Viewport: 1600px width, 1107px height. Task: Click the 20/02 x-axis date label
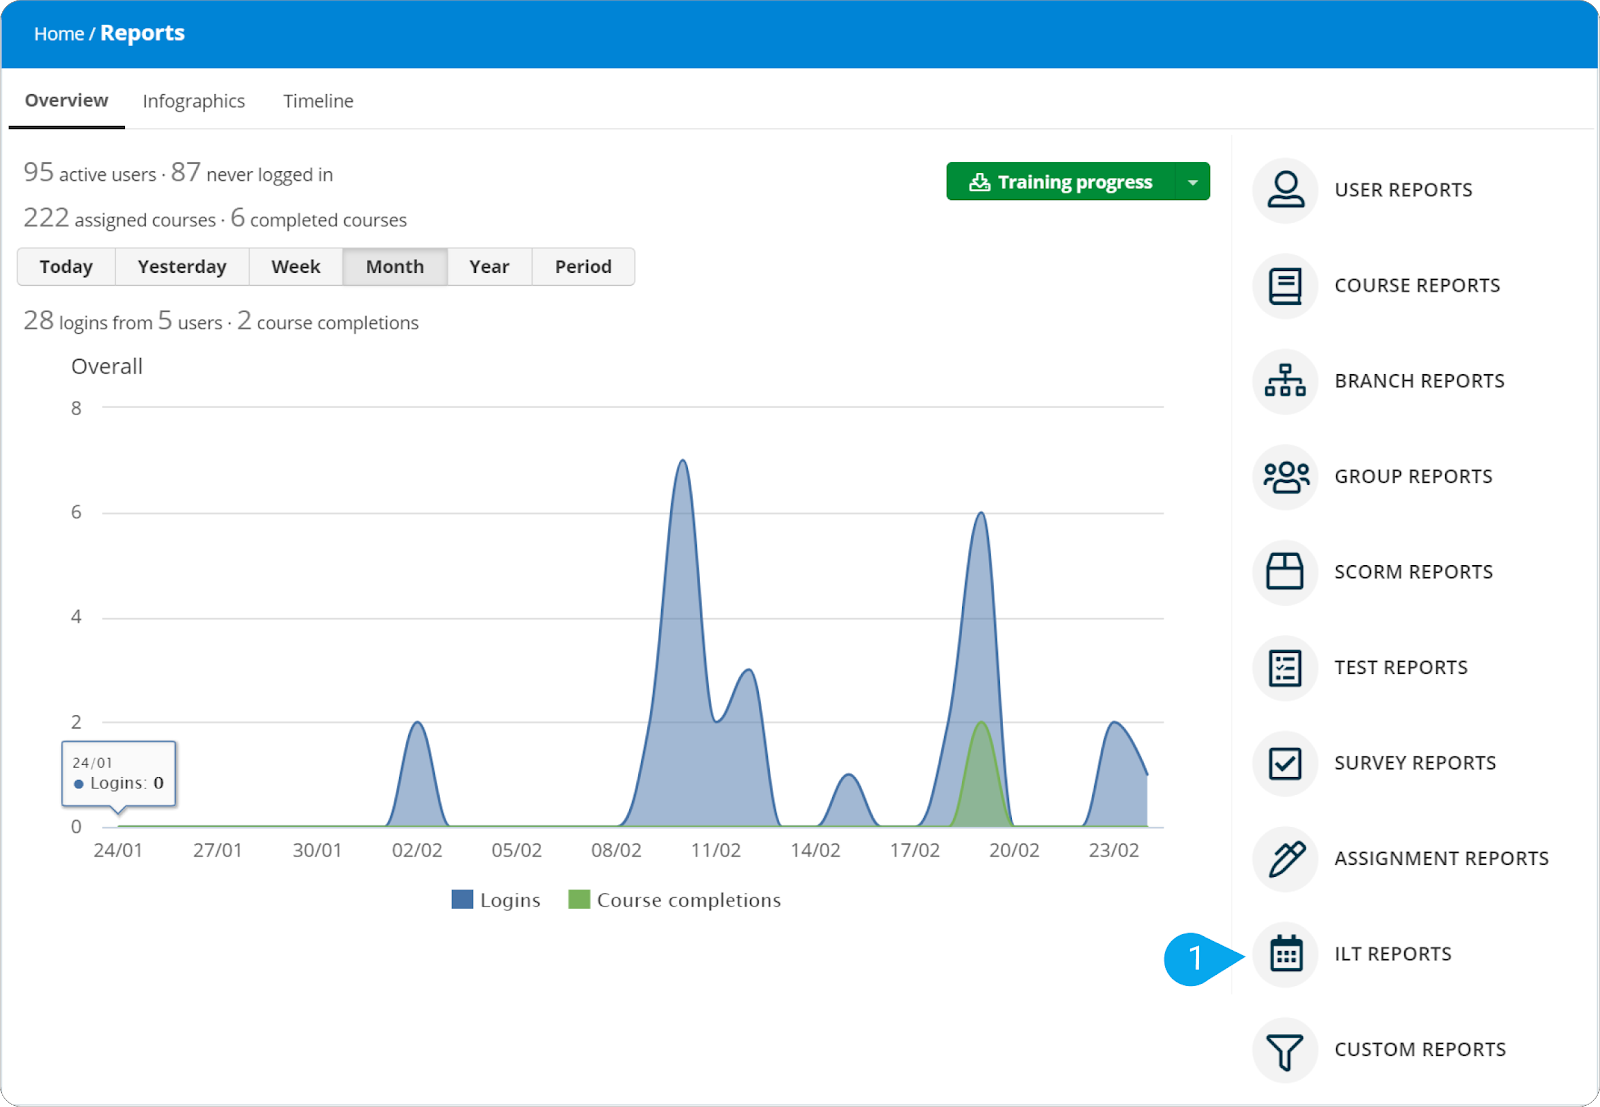(x=1014, y=850)
